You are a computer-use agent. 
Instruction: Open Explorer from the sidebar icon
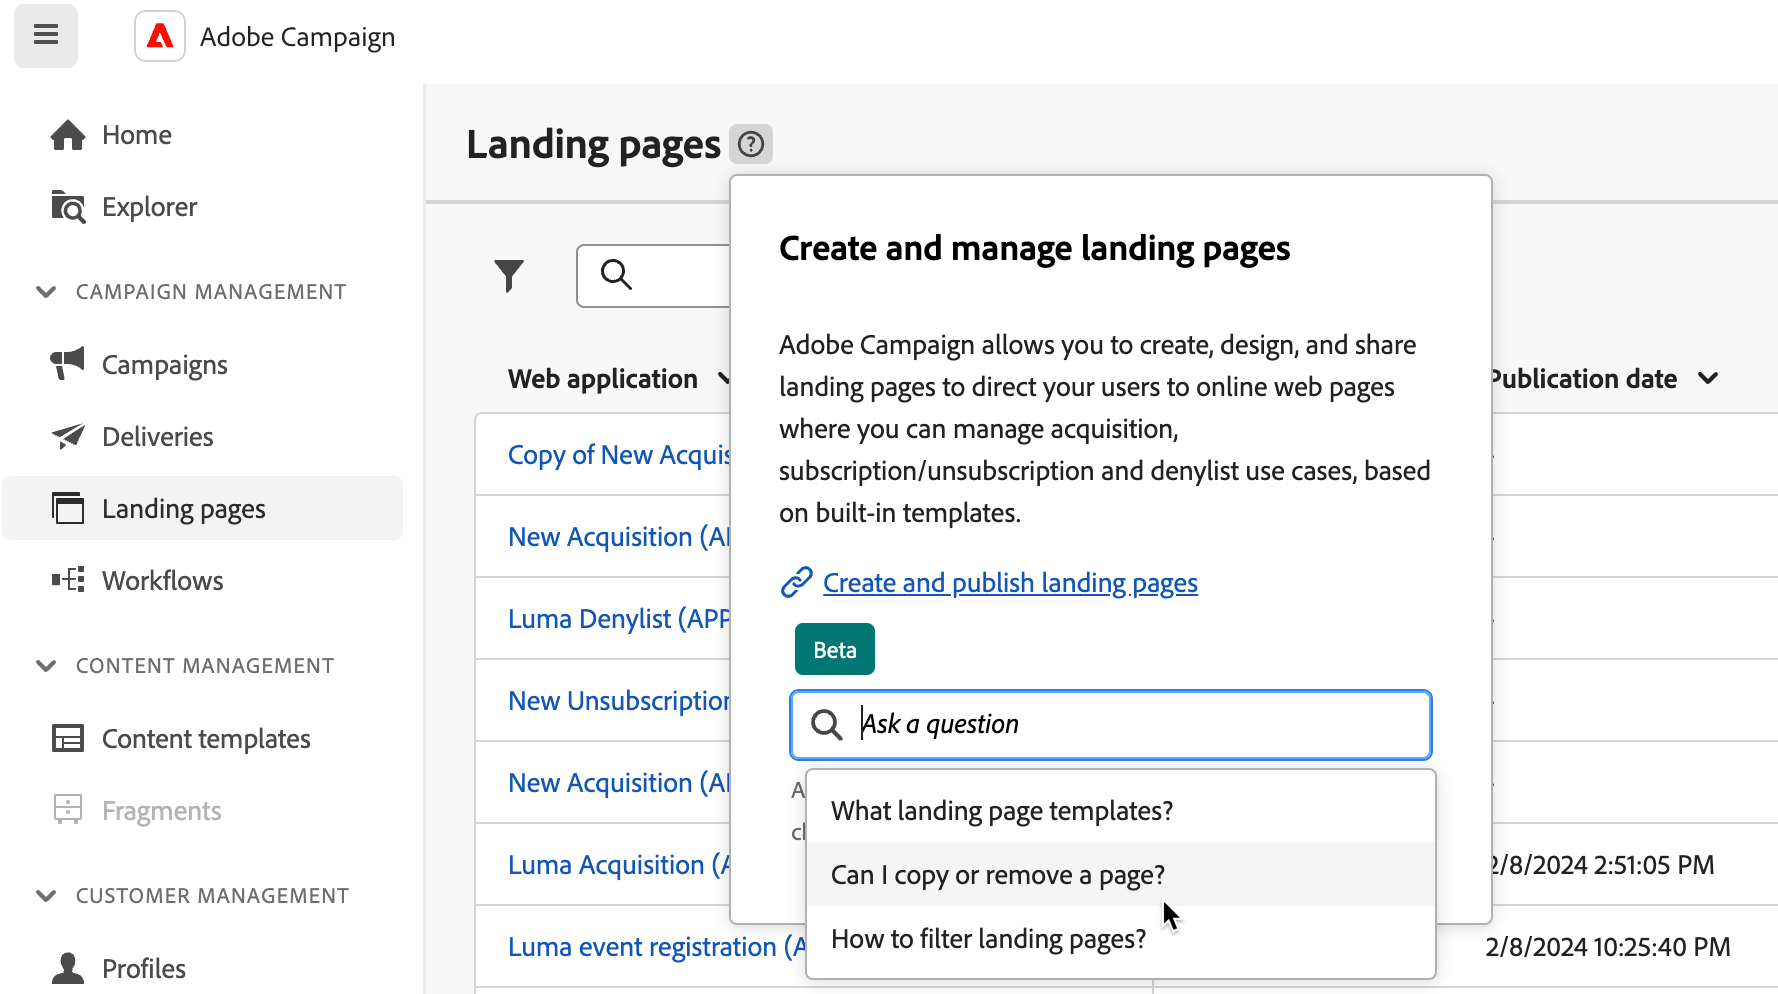pos(68,207)
